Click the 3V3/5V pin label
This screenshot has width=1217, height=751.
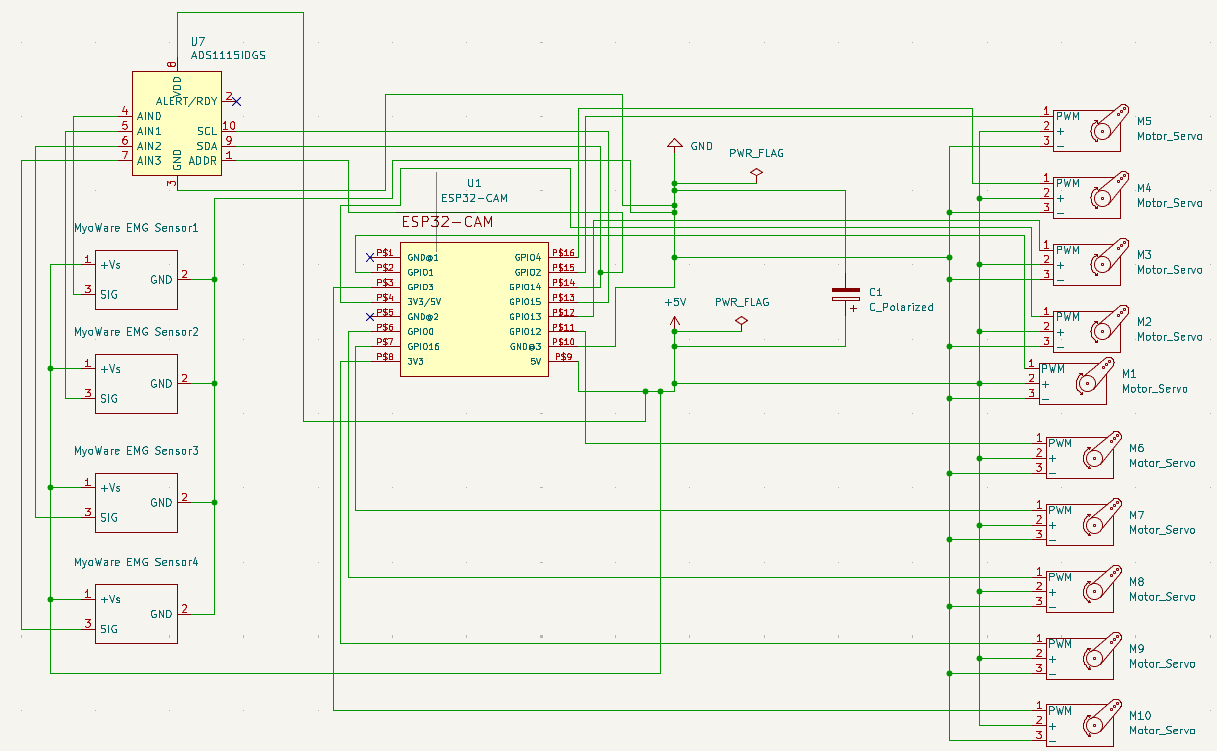tap(424, 302)
